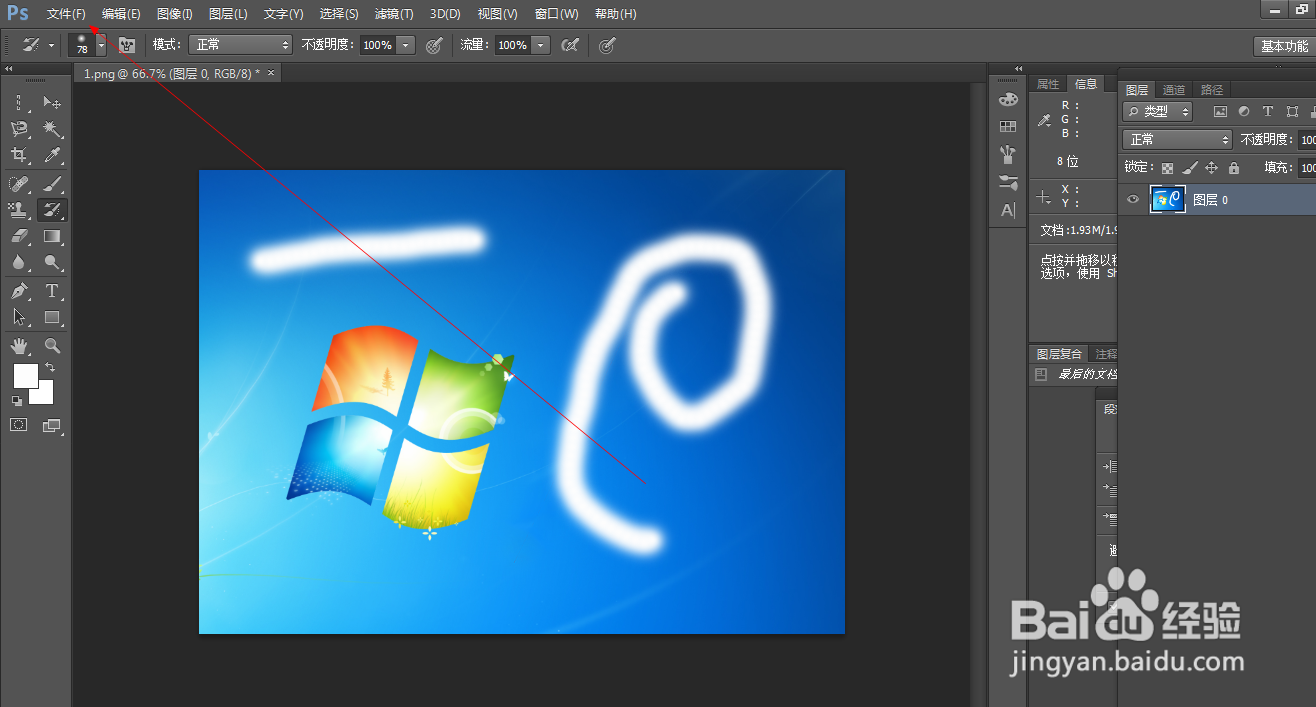Screen dimensions: 1316x707
Task: Toggle Quick Mask mode
Action: [x=19, y=425]
